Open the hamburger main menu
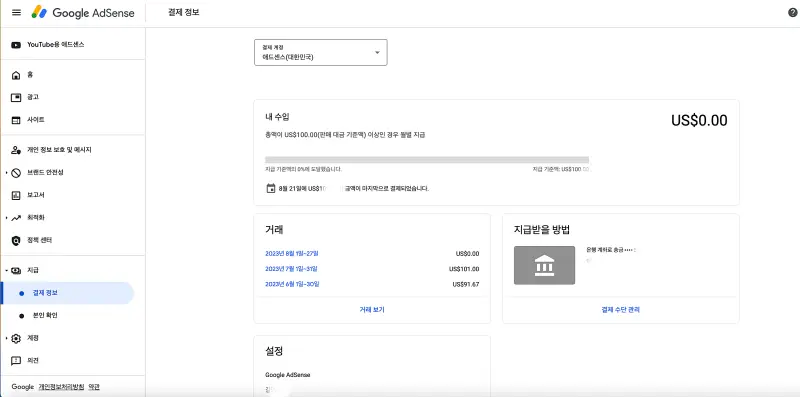This screenshot has height=397, width=800. [x=16, y=12]
